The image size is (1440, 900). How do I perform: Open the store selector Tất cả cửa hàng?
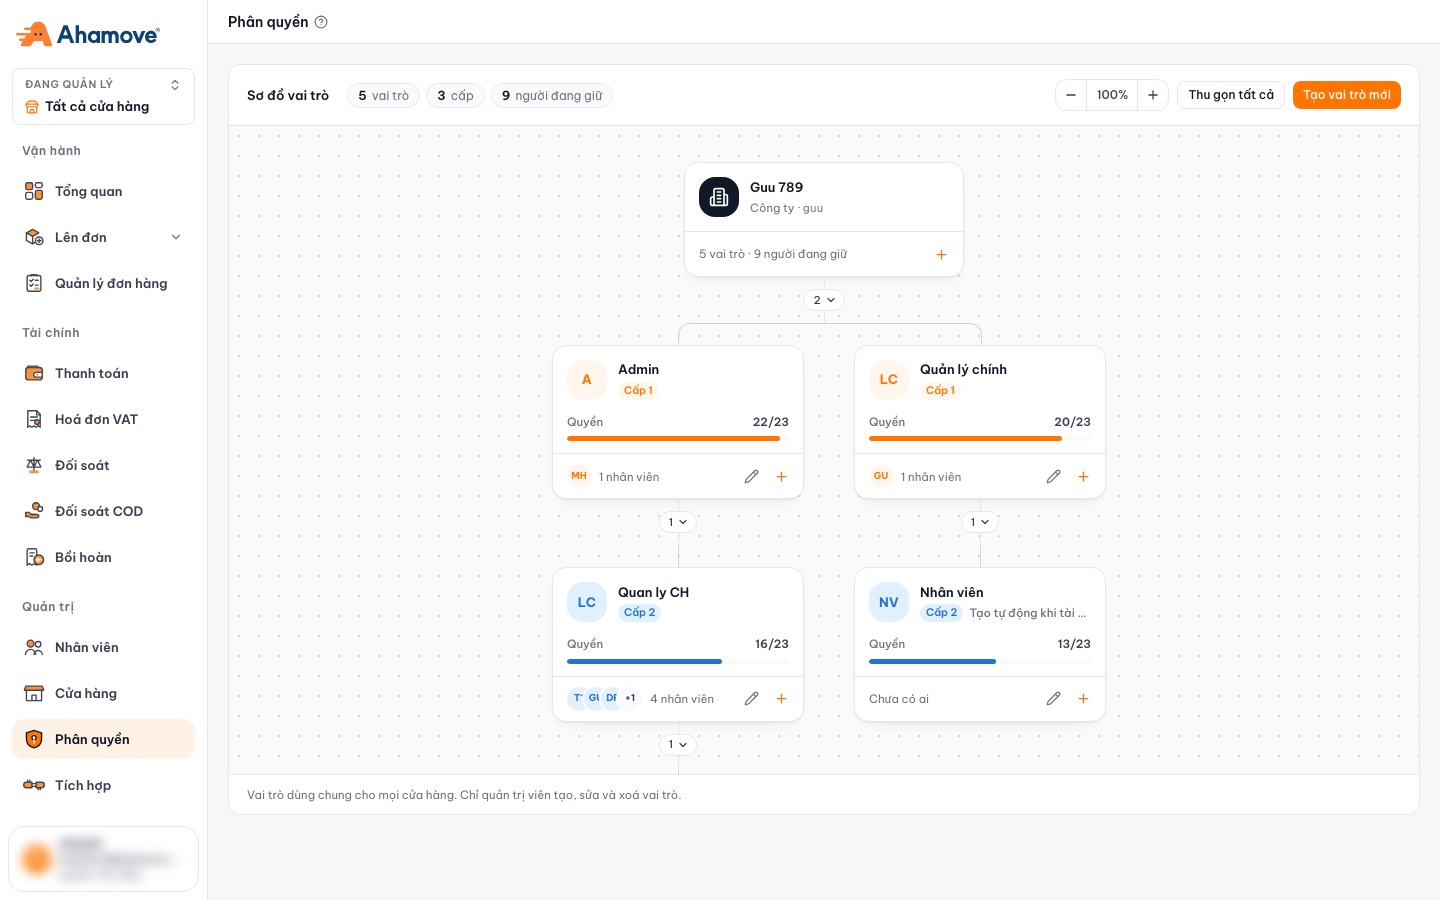pyautogui.click(x=103, y=96)
